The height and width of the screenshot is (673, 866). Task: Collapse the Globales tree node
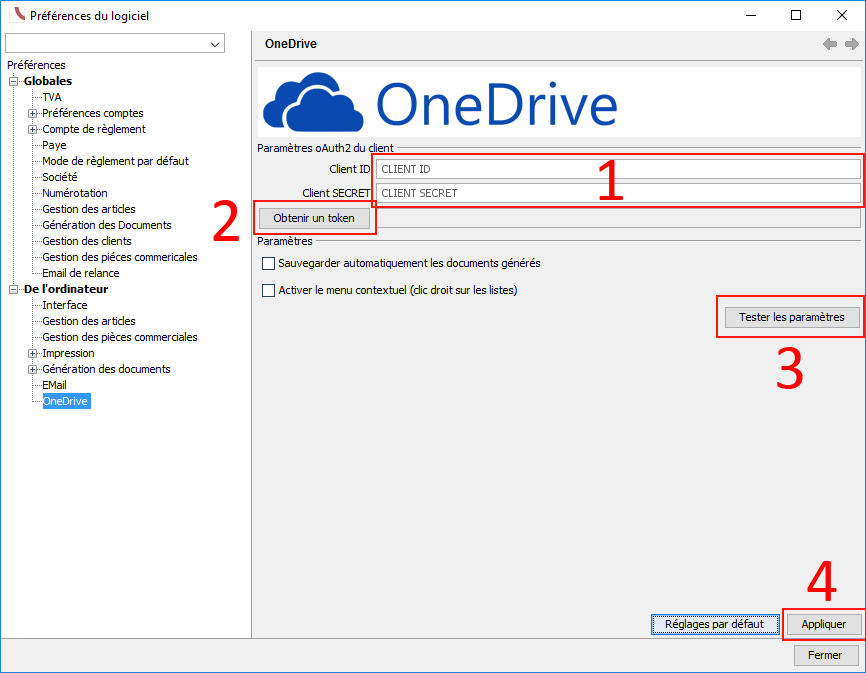click(13, 81)
